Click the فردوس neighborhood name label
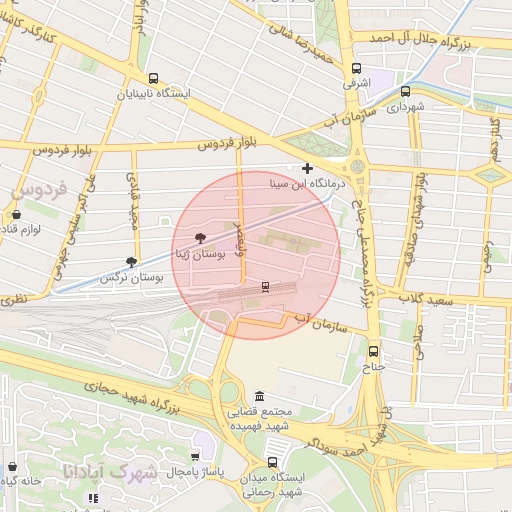 tap(39, 191)
